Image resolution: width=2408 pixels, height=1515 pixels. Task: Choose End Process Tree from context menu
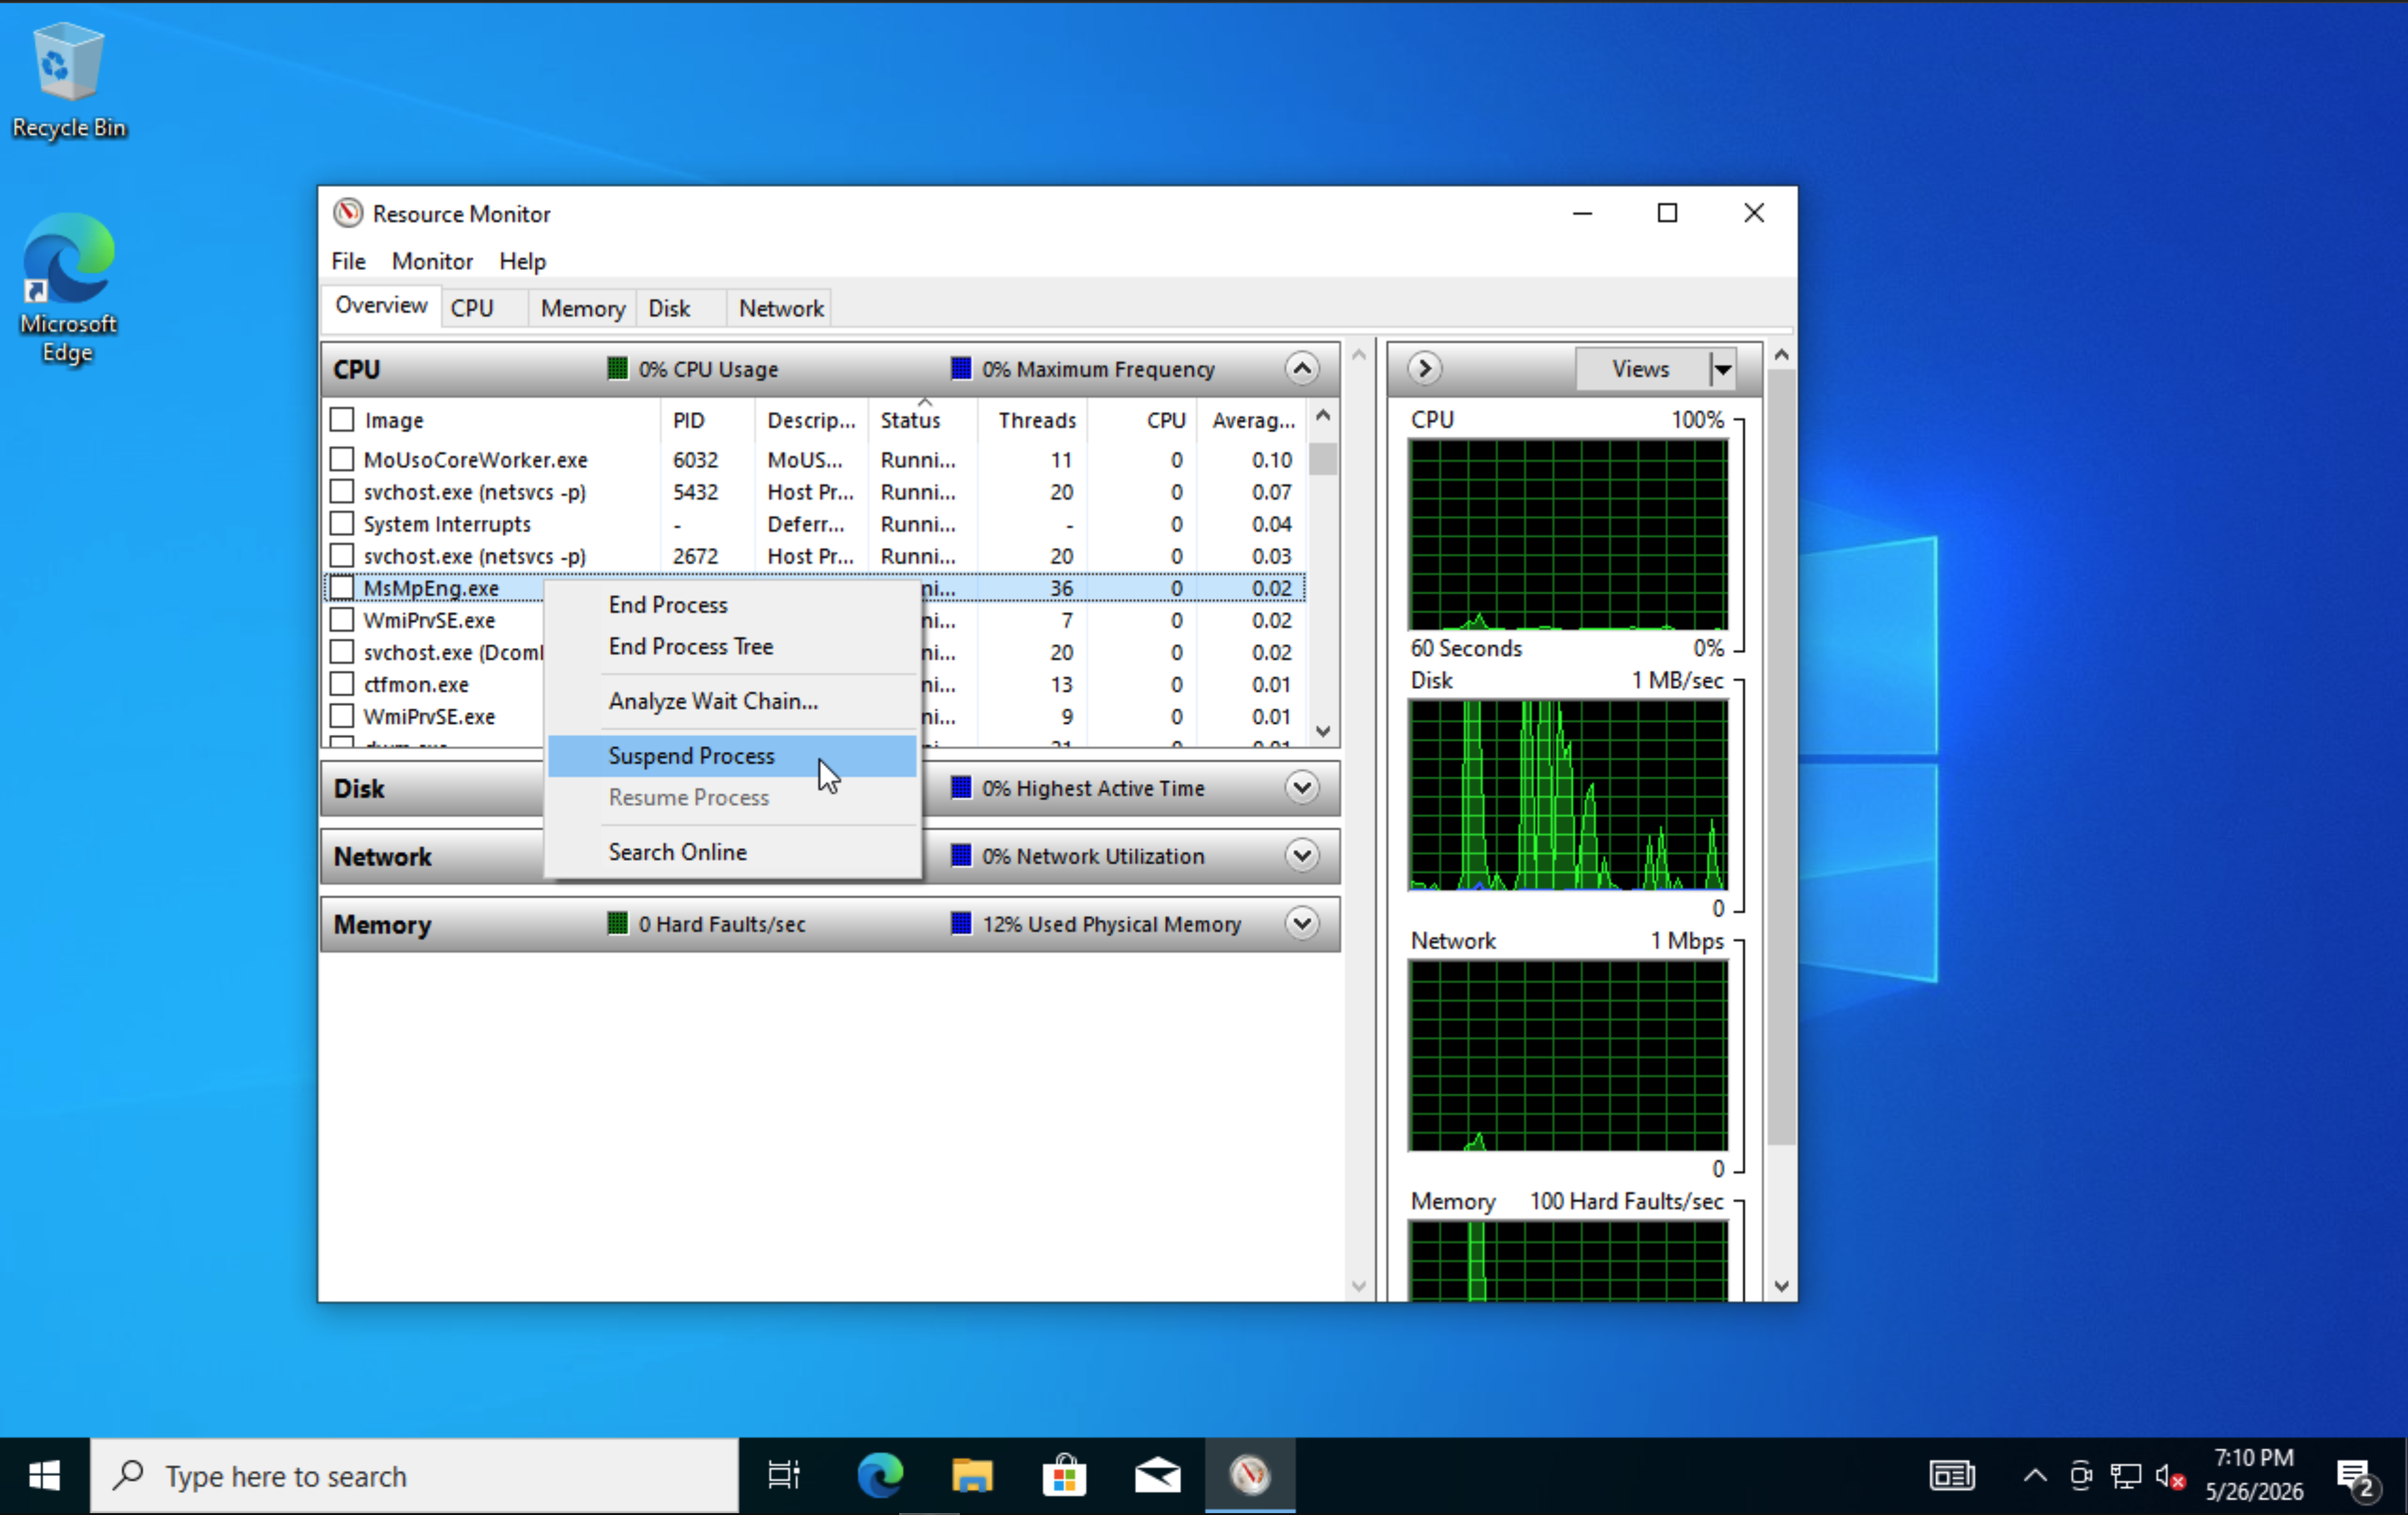pyautogui.click(x=731, y=647)
